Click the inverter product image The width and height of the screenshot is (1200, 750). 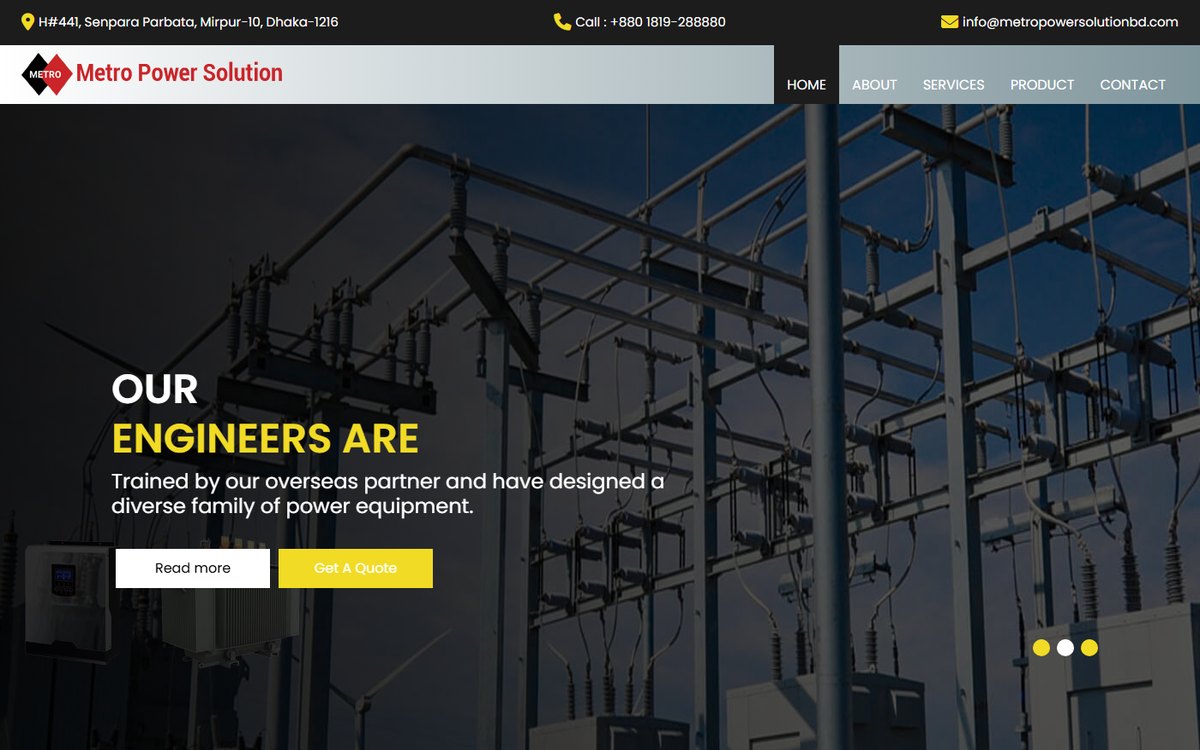68,601
